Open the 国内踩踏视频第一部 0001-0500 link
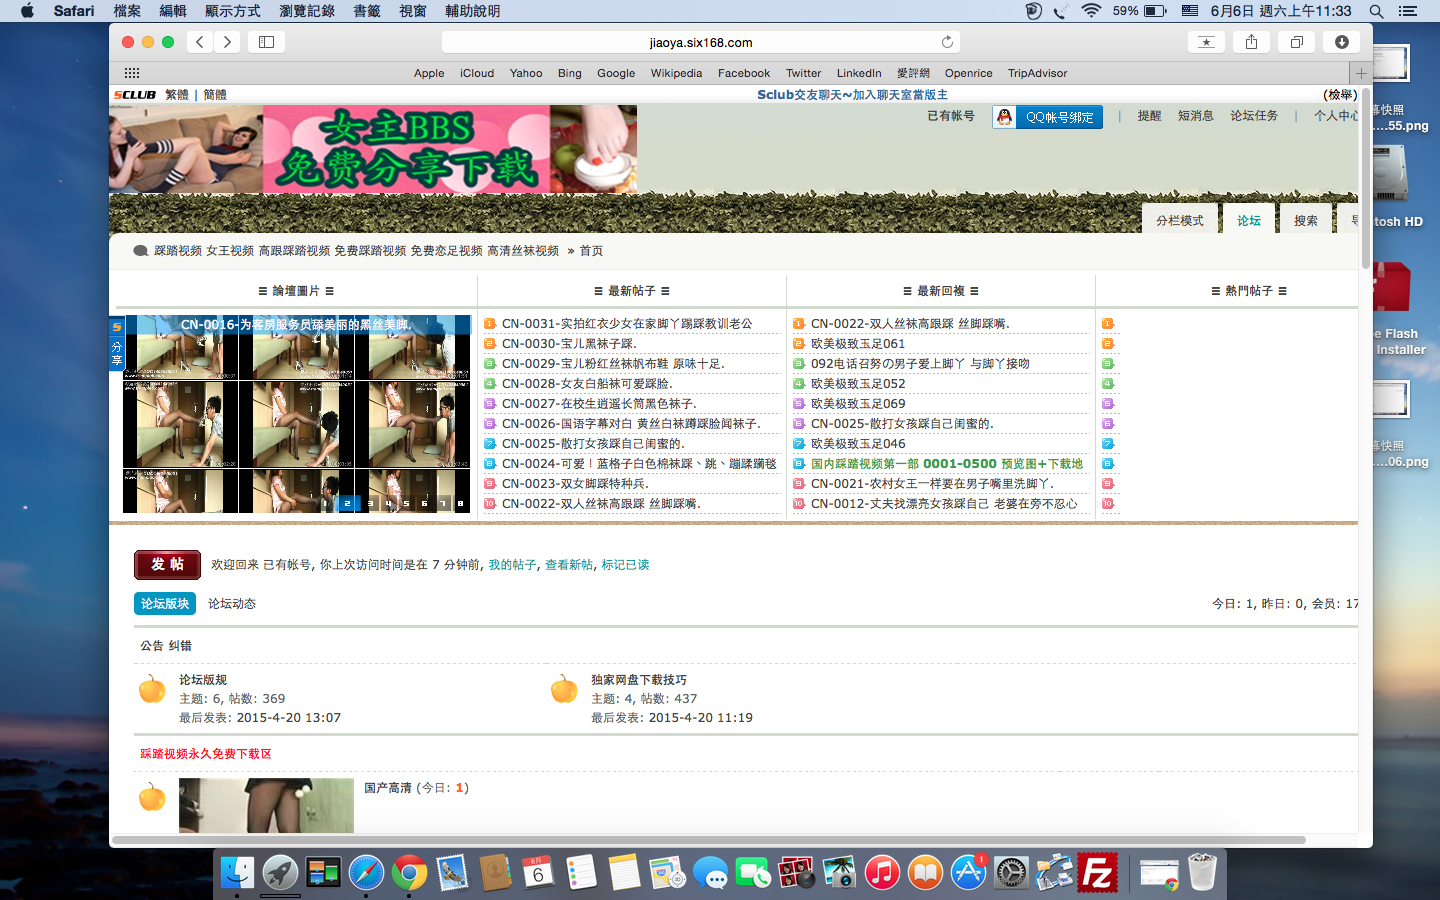 pos(947,464)
